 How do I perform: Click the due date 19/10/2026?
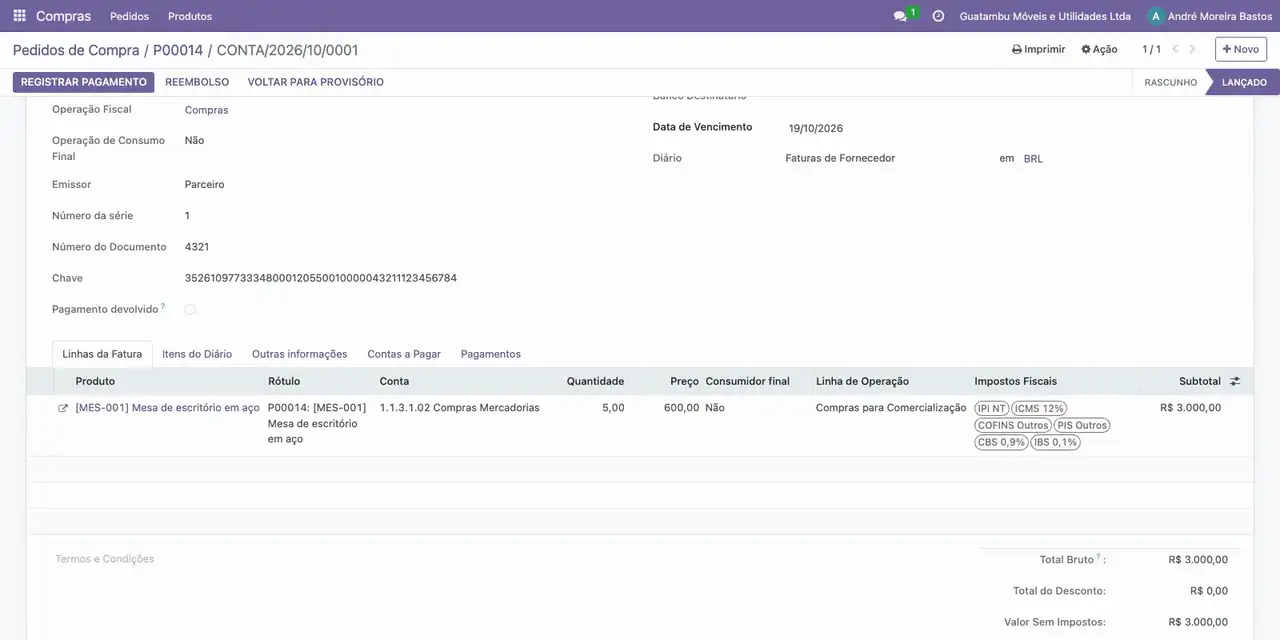click(x=816, y=129)
